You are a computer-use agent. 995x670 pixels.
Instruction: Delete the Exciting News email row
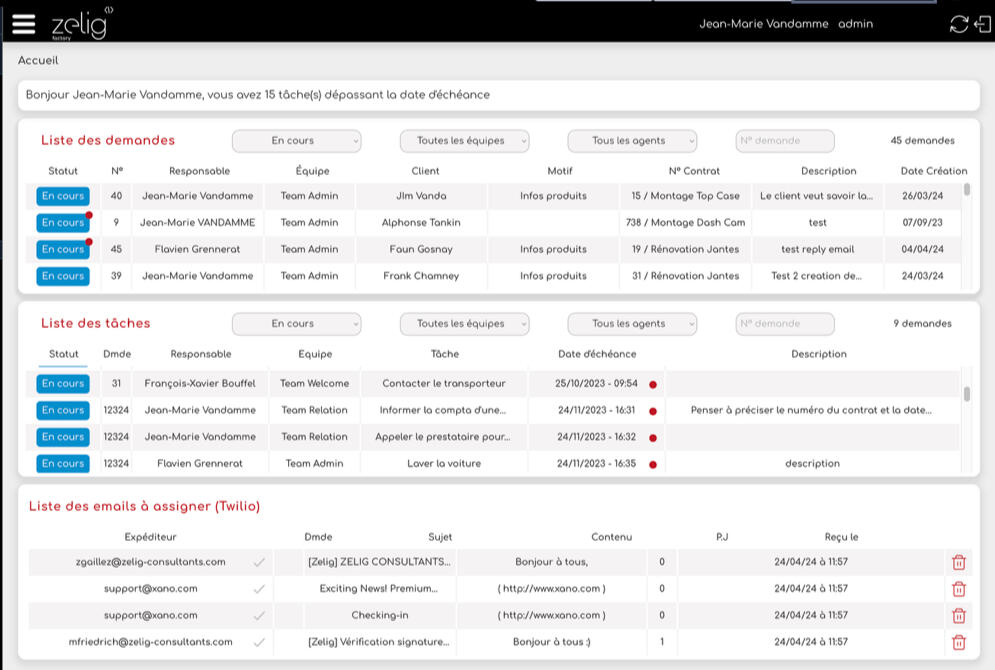tap(958, 589)
